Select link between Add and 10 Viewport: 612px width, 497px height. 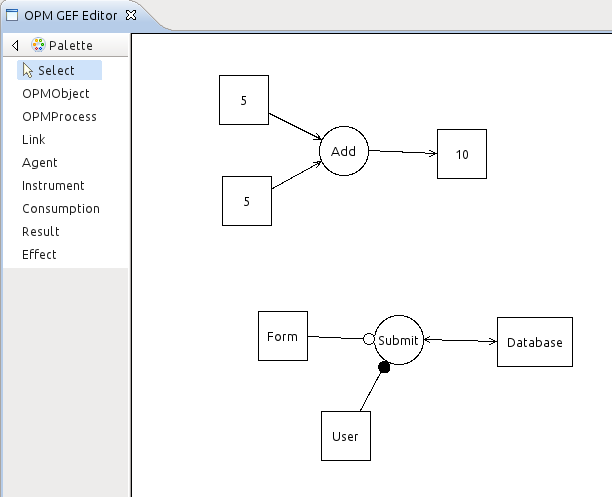click(403, 152)
